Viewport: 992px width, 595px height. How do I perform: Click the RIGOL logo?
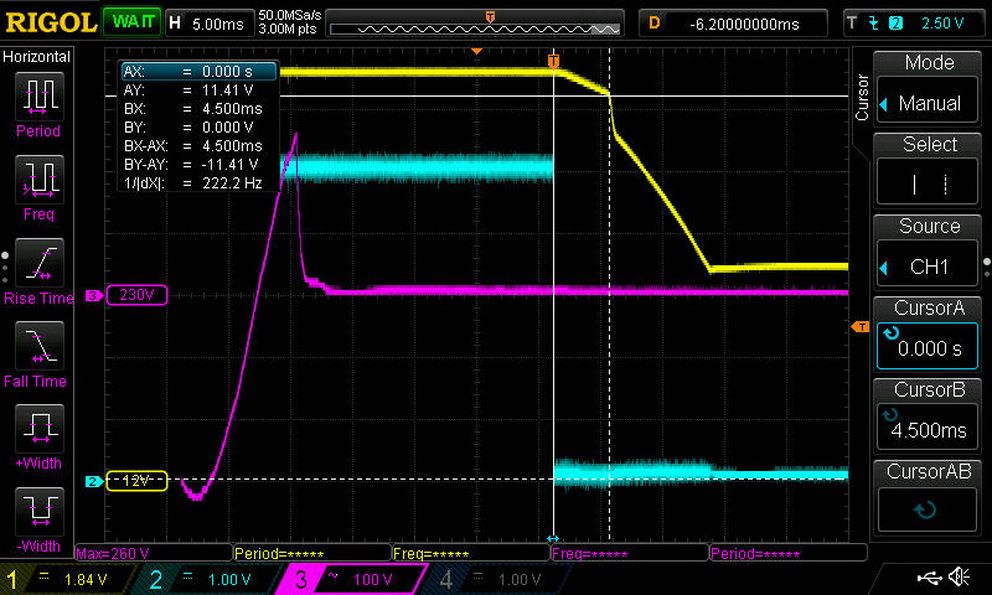50,23
